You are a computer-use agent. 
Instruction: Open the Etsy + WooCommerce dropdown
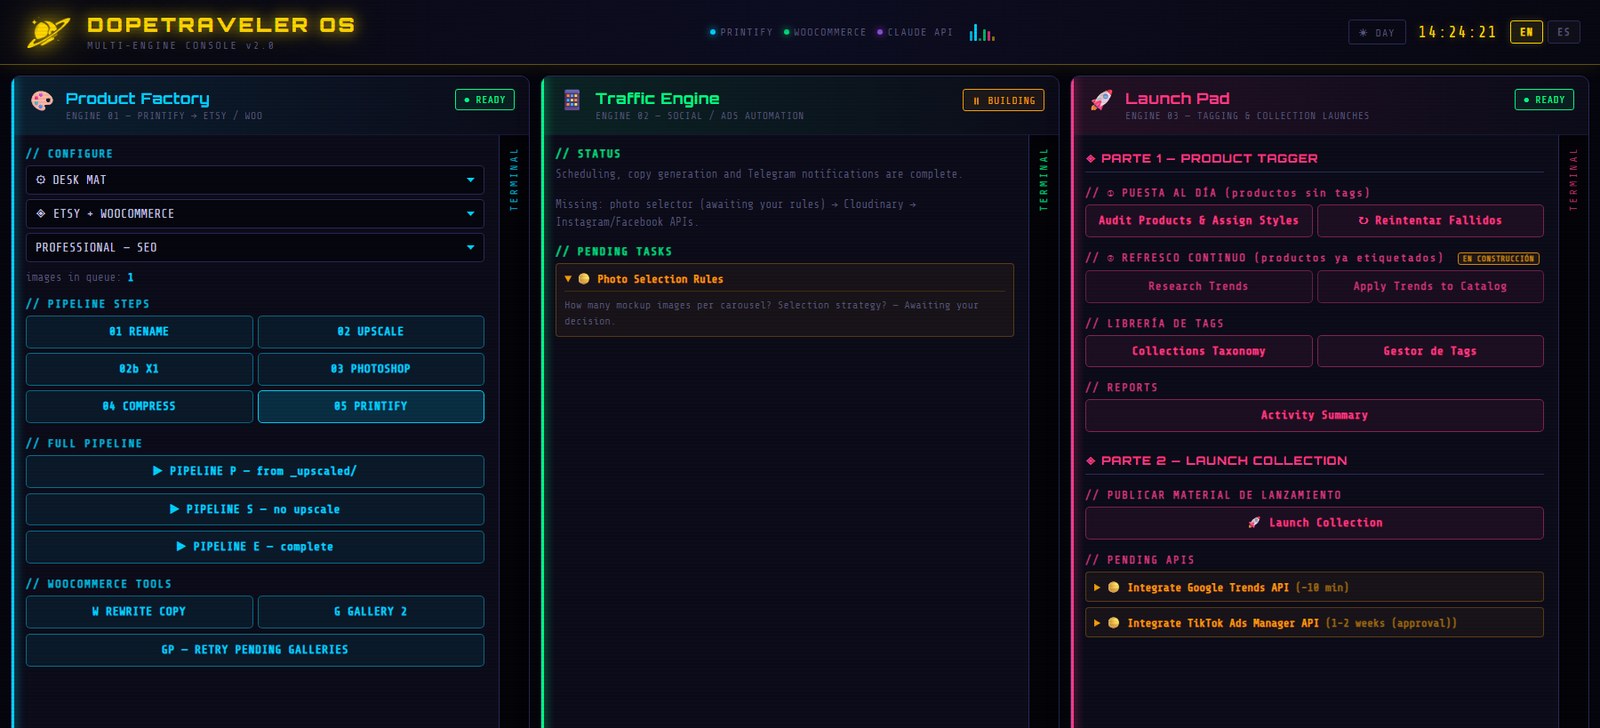point(255,214)
